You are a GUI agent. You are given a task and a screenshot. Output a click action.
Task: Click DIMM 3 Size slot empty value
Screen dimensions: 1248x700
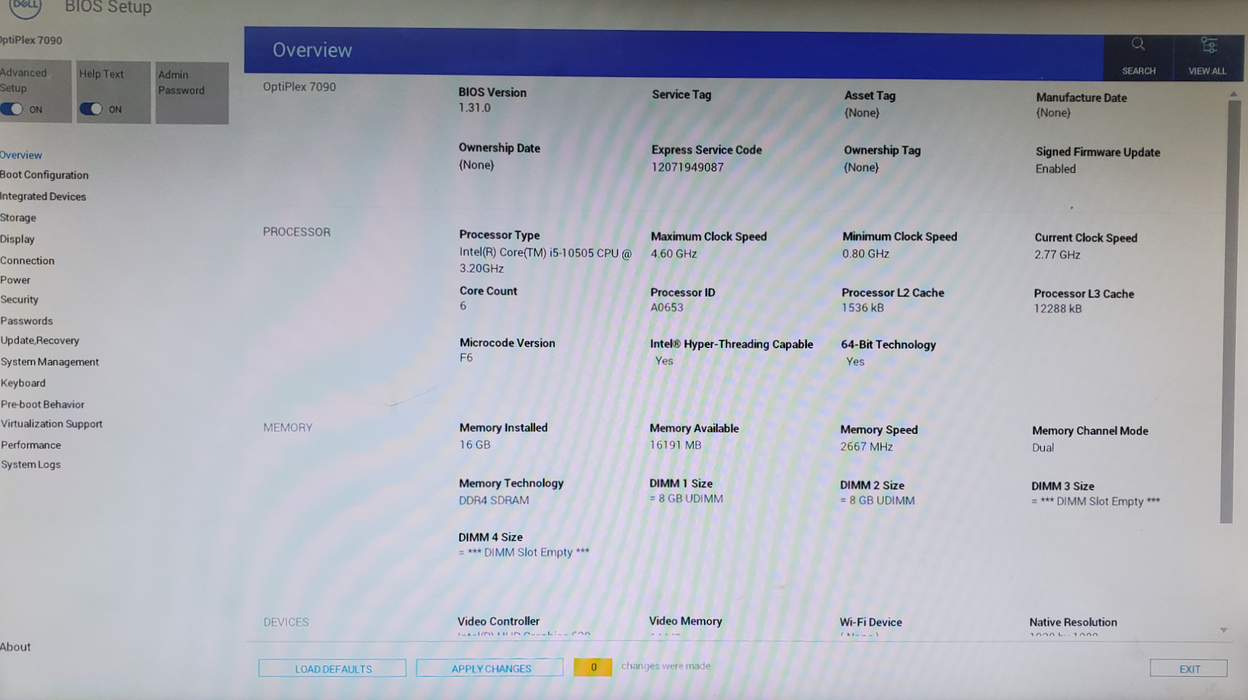1096,502
